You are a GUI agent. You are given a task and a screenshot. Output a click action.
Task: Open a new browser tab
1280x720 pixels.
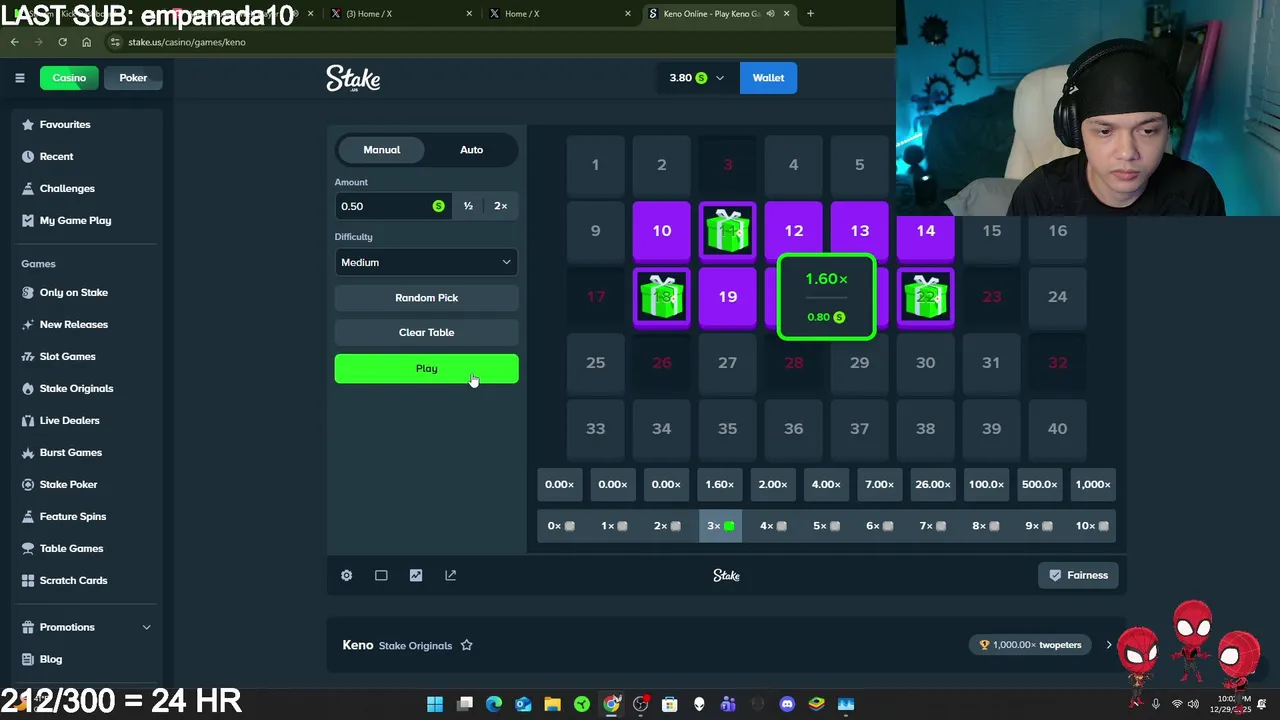810,14
